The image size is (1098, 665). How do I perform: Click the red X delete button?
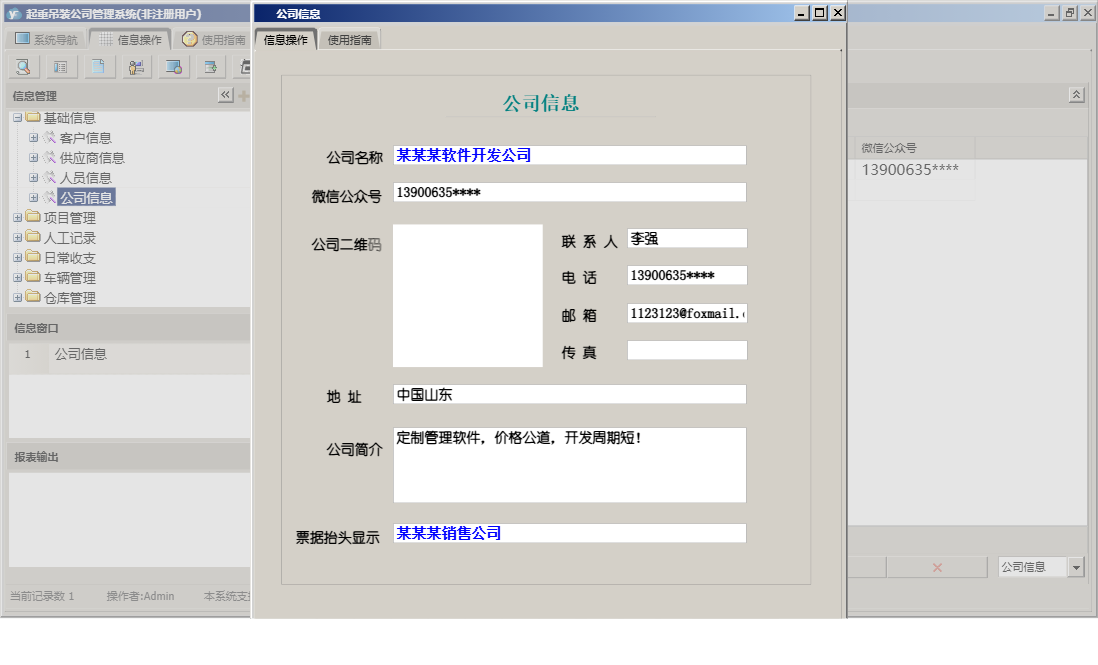(x=936, y=565)
